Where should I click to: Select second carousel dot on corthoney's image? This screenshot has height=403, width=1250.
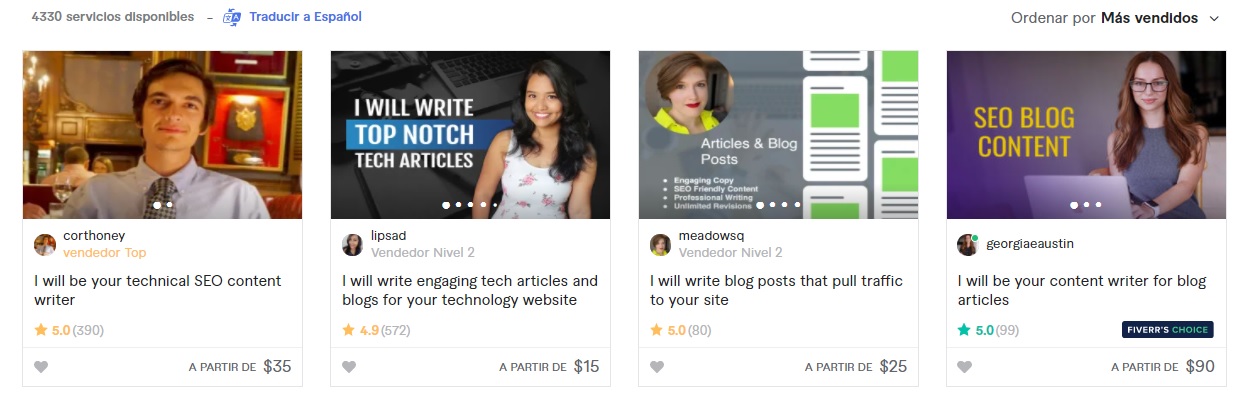tap(170, 205)
